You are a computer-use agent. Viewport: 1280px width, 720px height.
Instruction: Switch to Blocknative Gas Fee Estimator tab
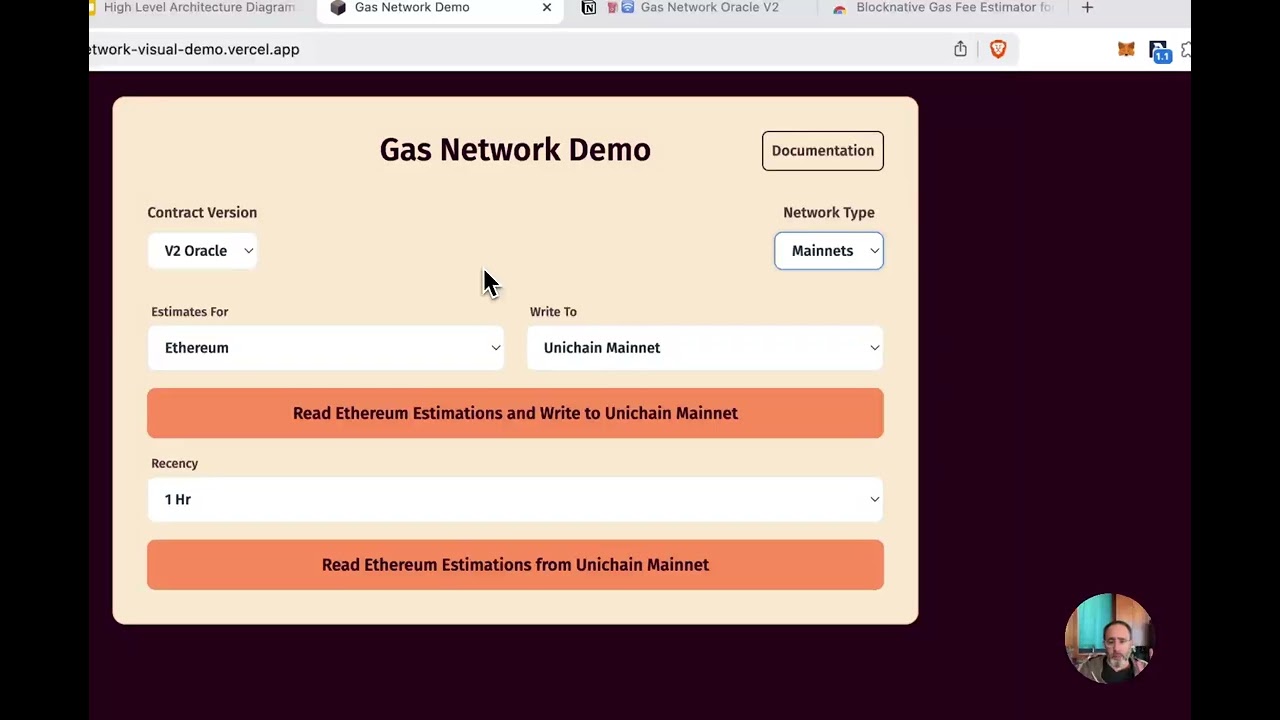click(945, 8)
